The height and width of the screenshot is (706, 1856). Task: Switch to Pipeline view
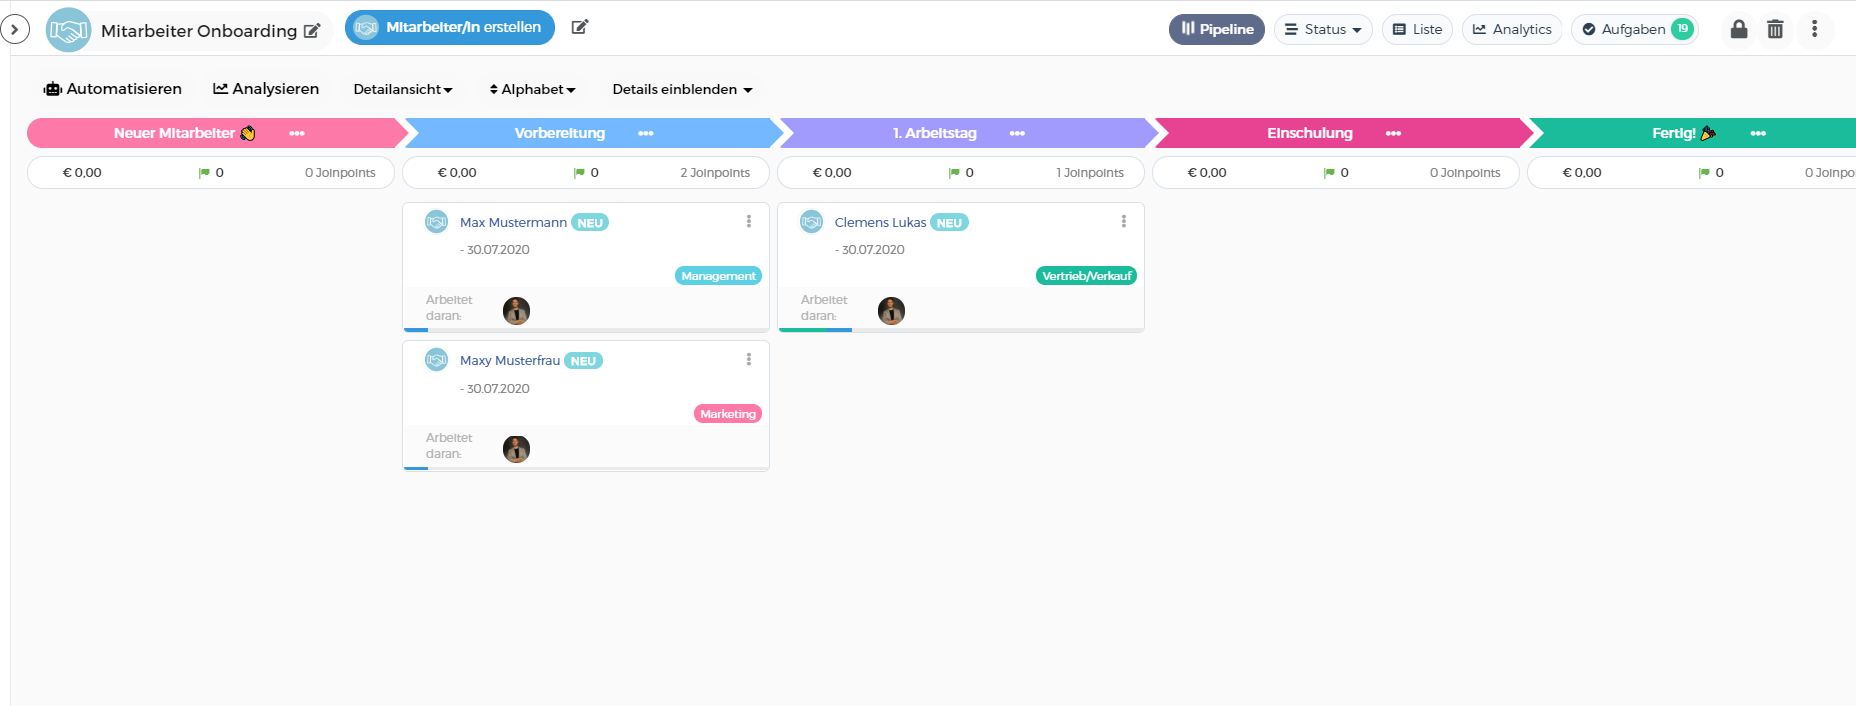(x=1217, y=29)
